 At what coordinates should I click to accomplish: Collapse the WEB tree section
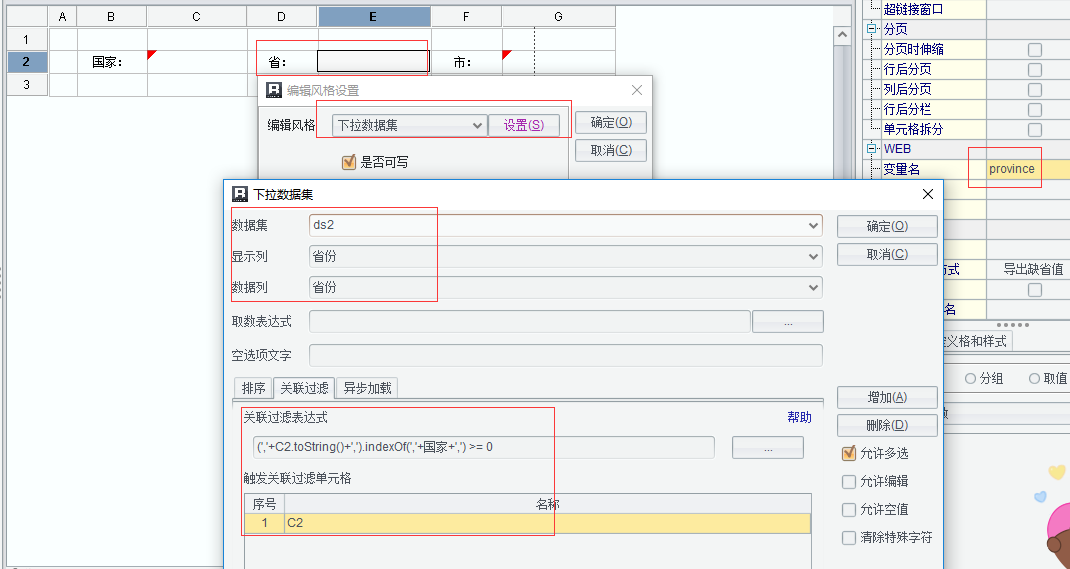(871, 148)
